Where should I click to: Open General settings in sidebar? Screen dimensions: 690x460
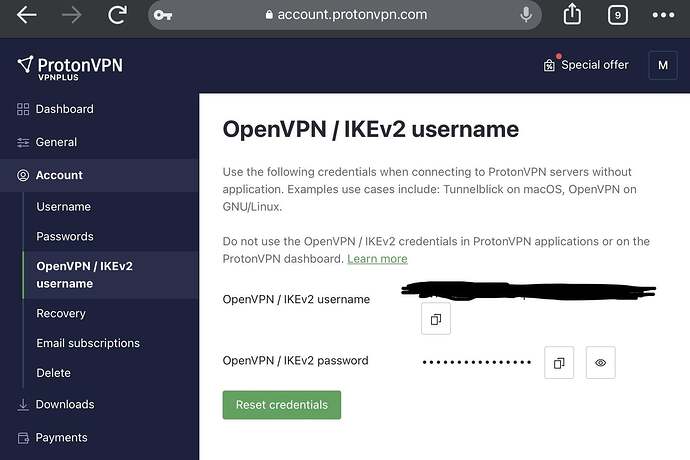[x=56, y=142]
